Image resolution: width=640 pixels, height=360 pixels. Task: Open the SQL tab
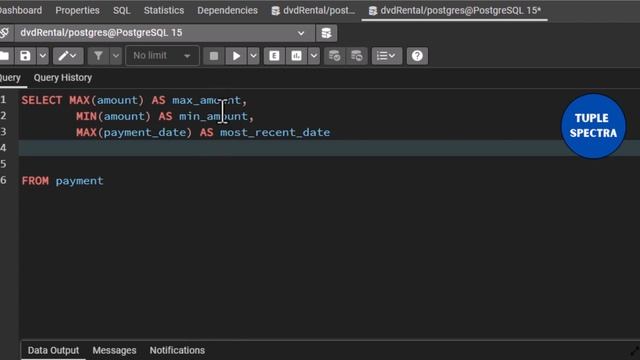[121, 10]
